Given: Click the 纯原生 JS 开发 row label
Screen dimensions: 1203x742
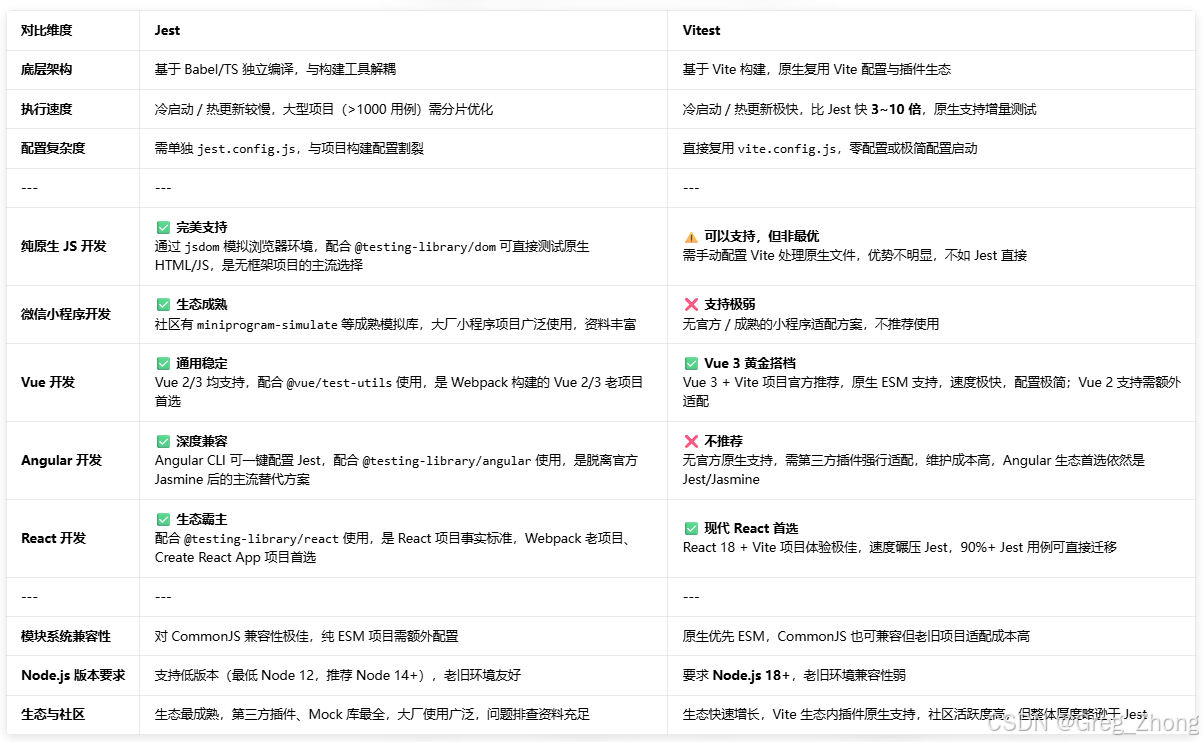Looking at the screenshot, I should coord(64,246).
